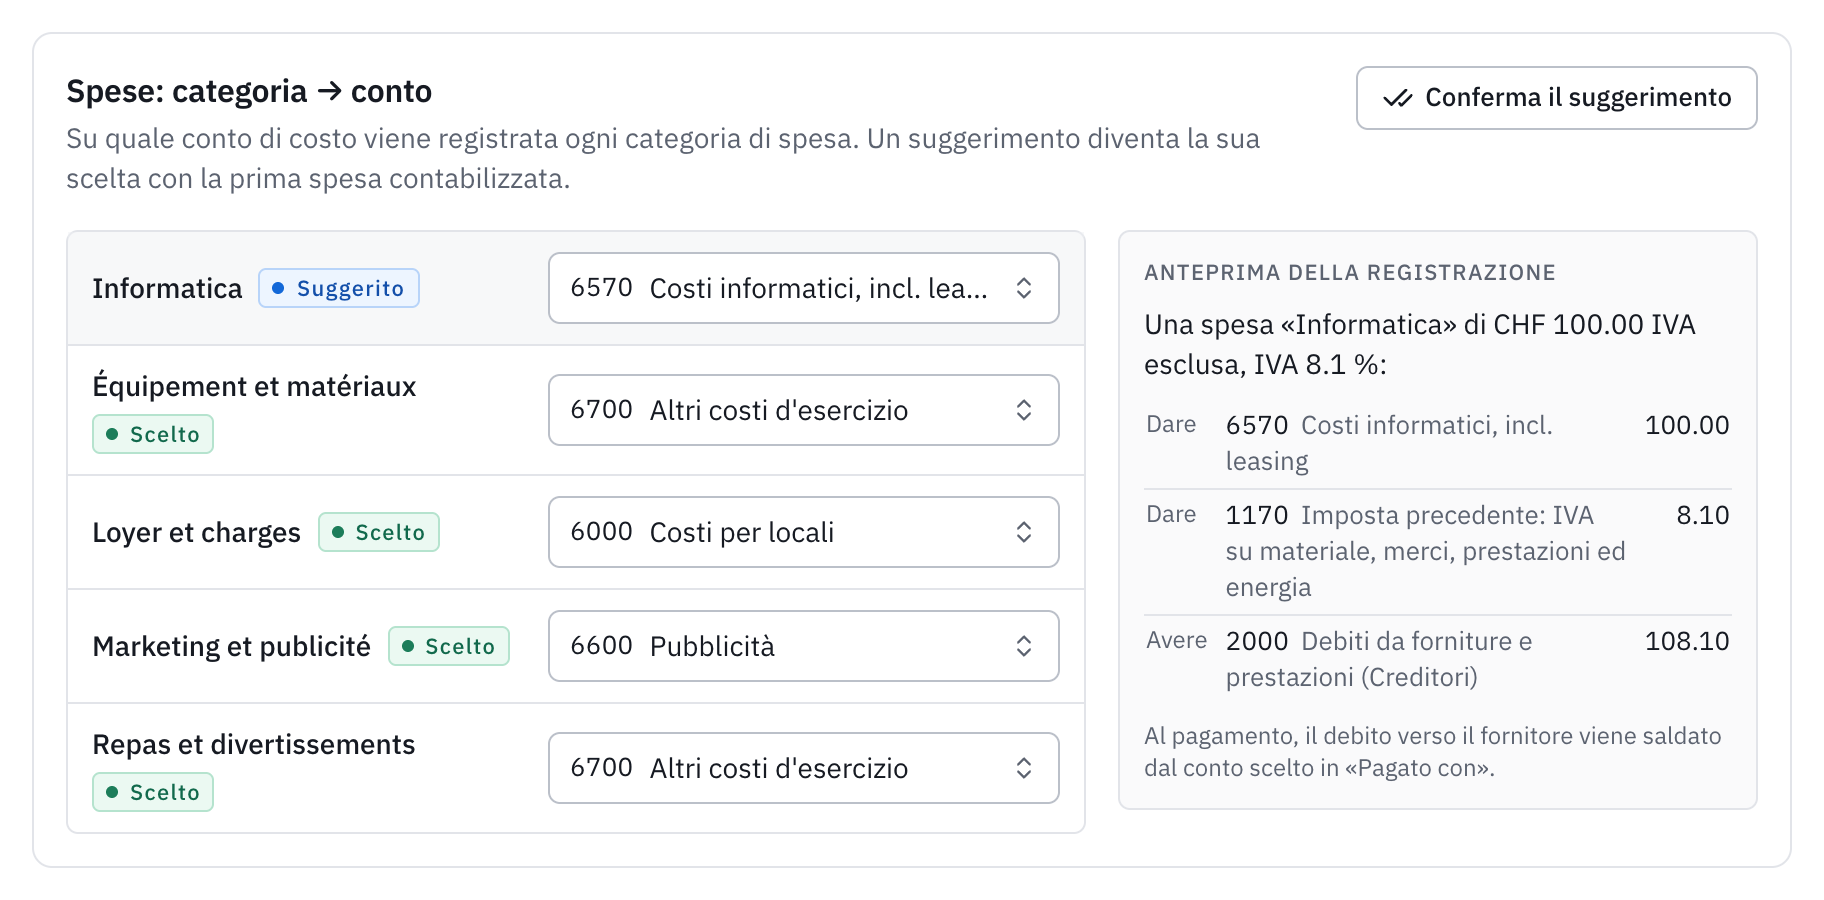Click the preview amount 100.00
The height and width of the screenshot is (900, 1824).
click(x=1687, y=425)
